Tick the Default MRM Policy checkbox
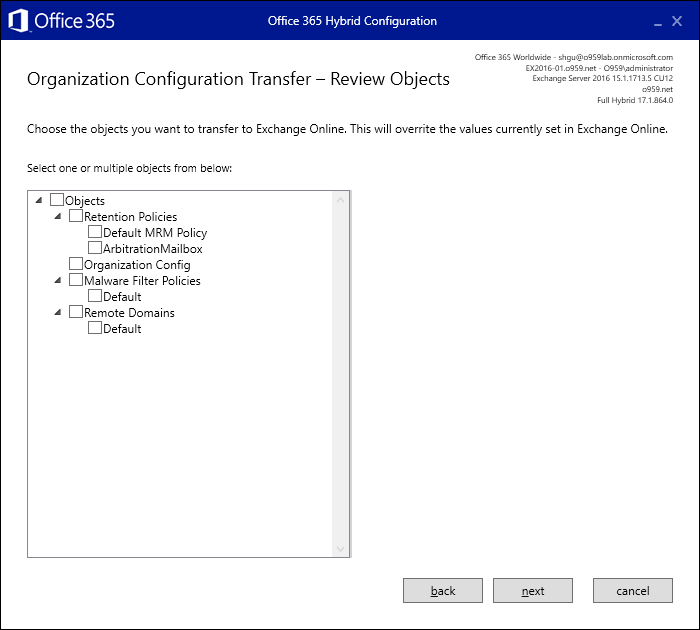The width and height of the screenshot is (700, 630). click(95, 232)
